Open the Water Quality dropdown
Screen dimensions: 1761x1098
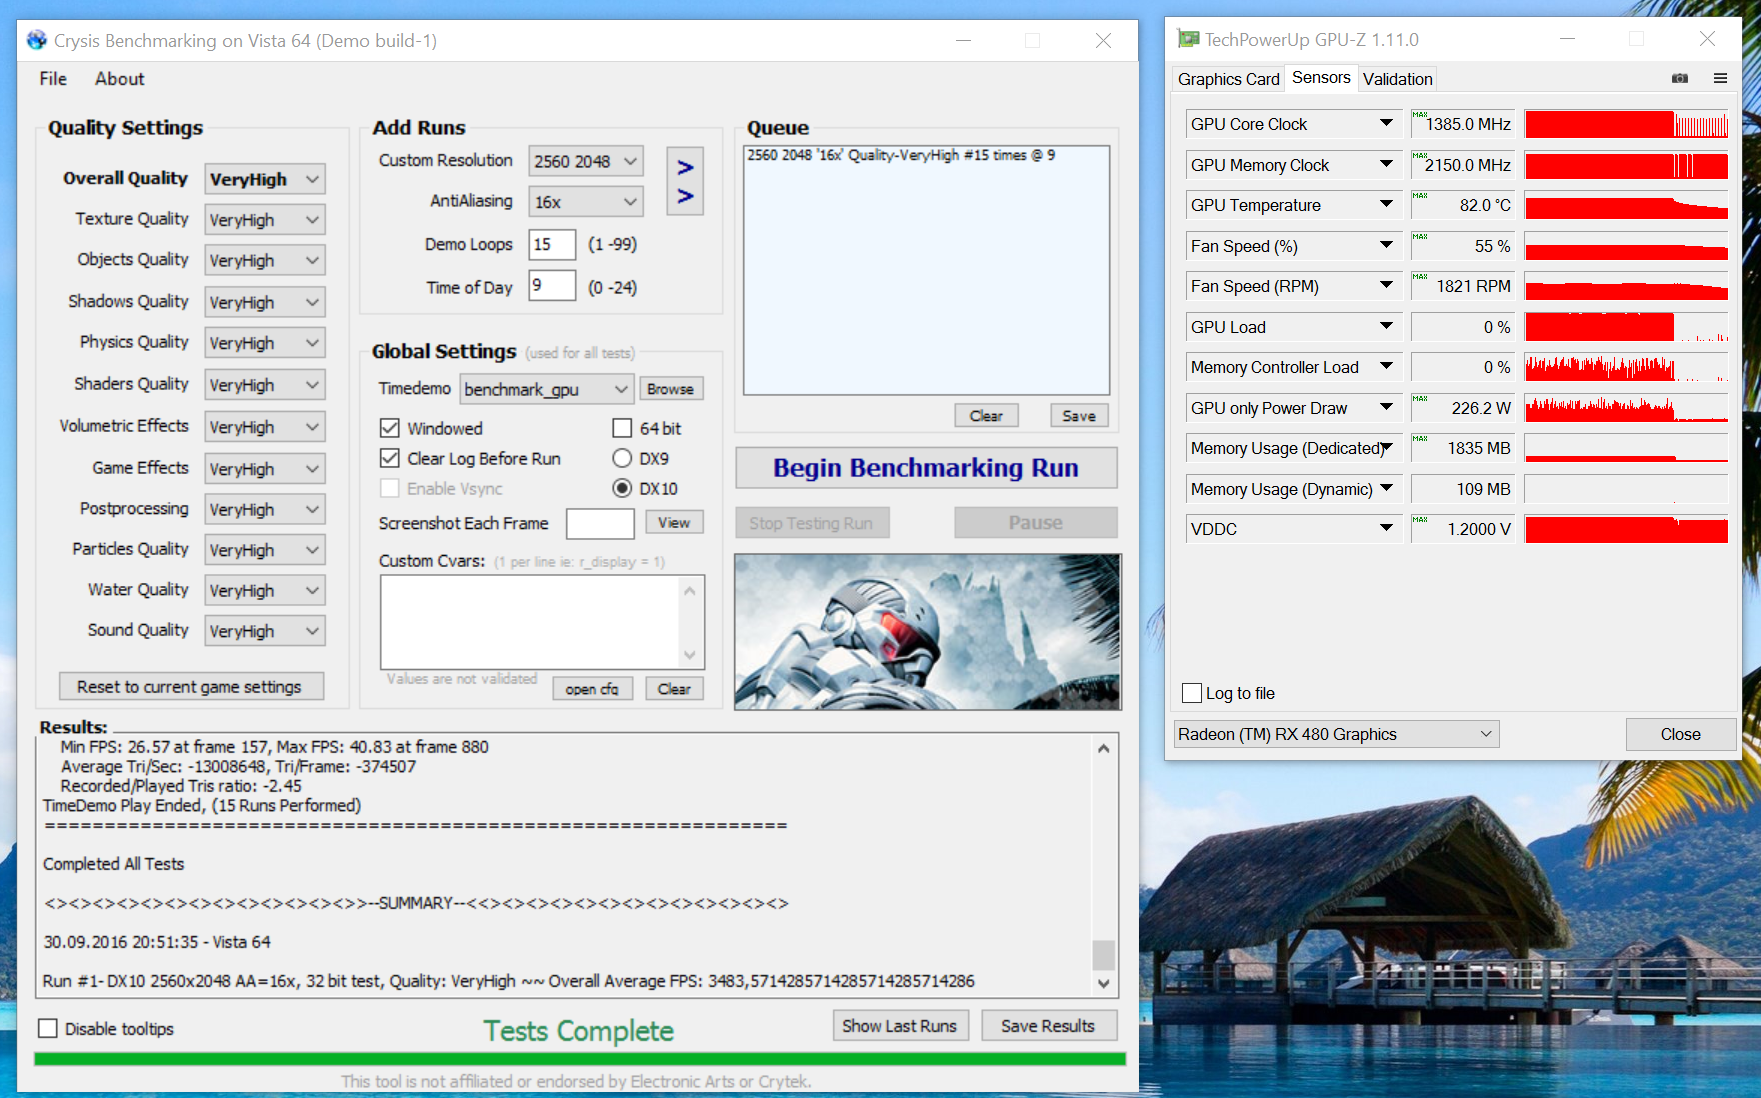265,591
